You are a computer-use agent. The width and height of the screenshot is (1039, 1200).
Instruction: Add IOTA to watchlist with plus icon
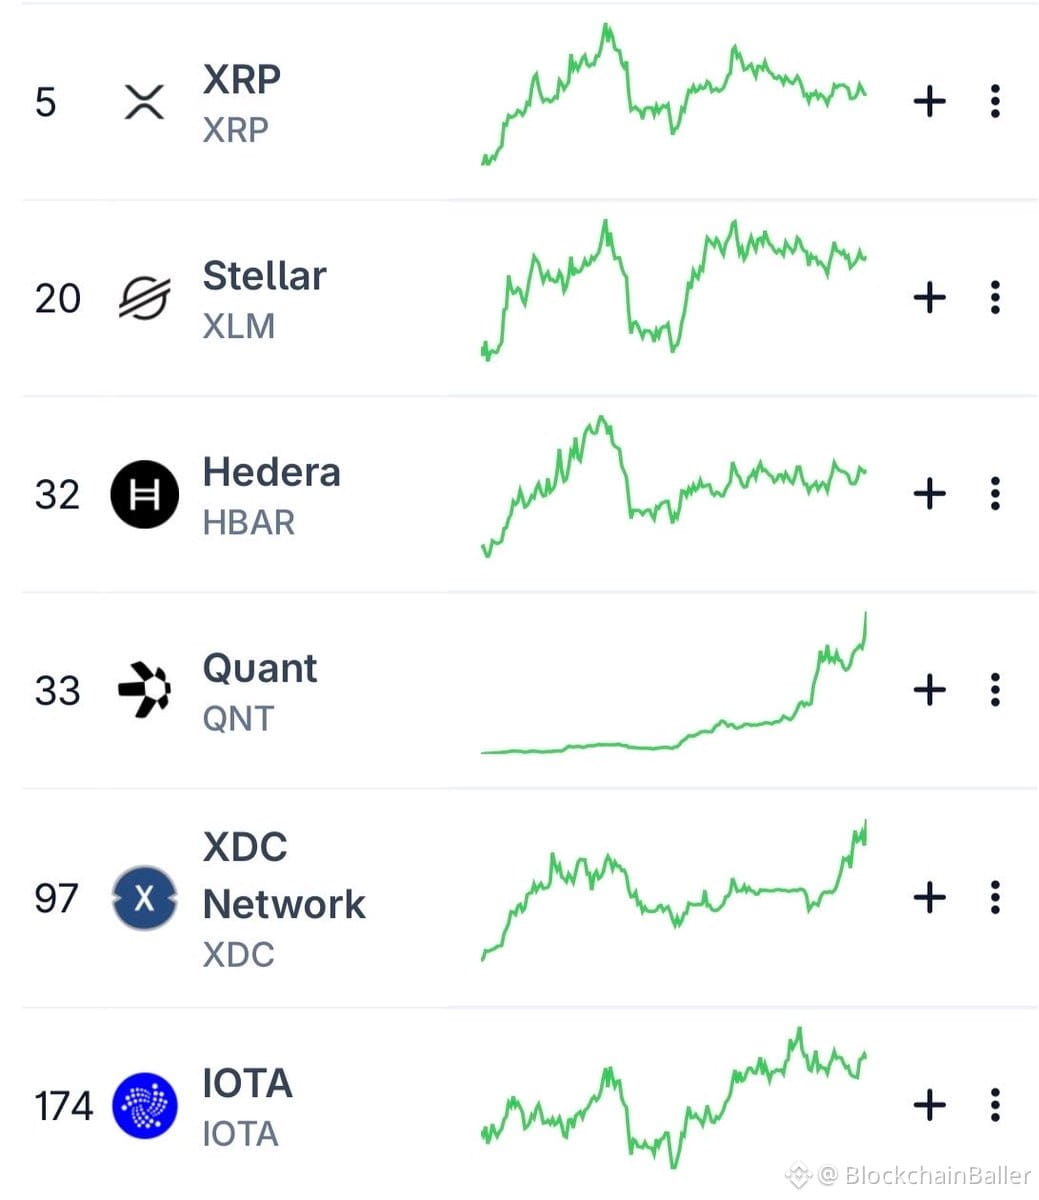pyautogui.click(x=930, y=1105)
